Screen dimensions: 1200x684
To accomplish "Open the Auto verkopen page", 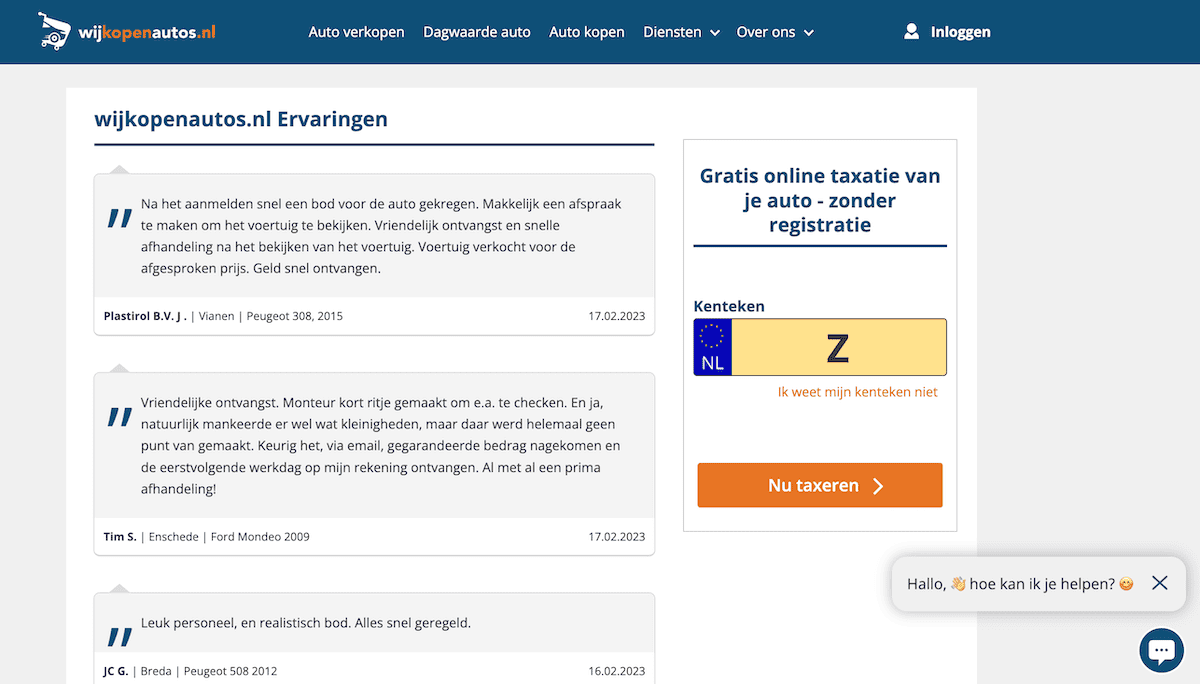I will [x=356, y=32].
